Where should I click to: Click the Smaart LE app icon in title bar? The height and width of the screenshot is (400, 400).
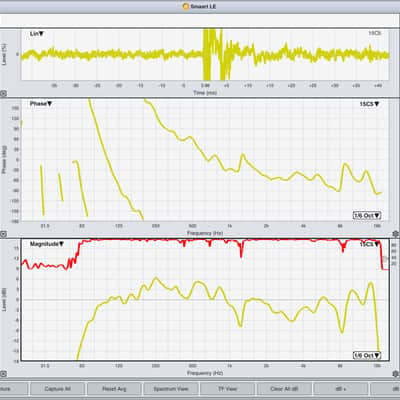tap(186, 6)
